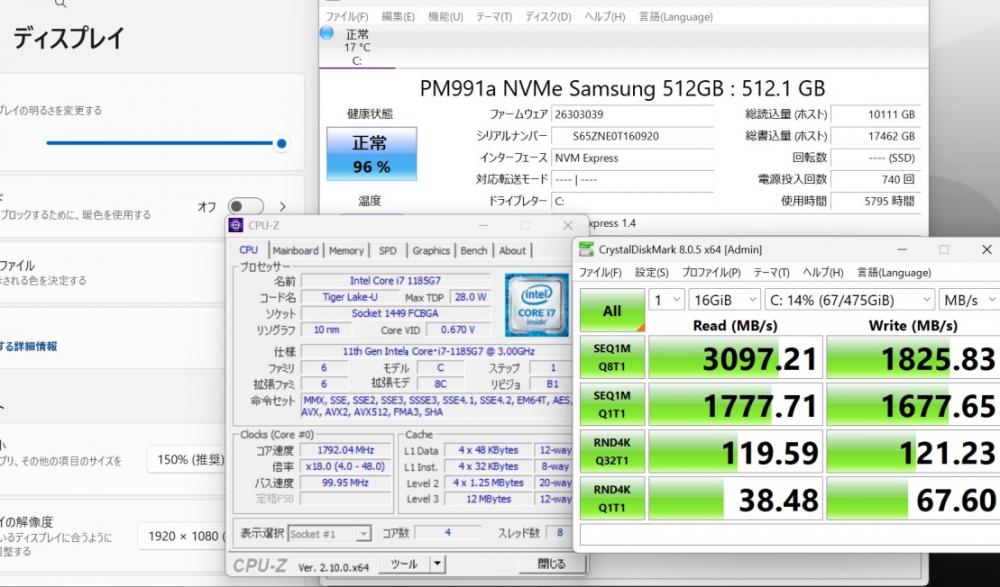Start the SEQ1M Q1T1 benchmark
Viewport: 1000px width, 587px height.
(612, 405)
